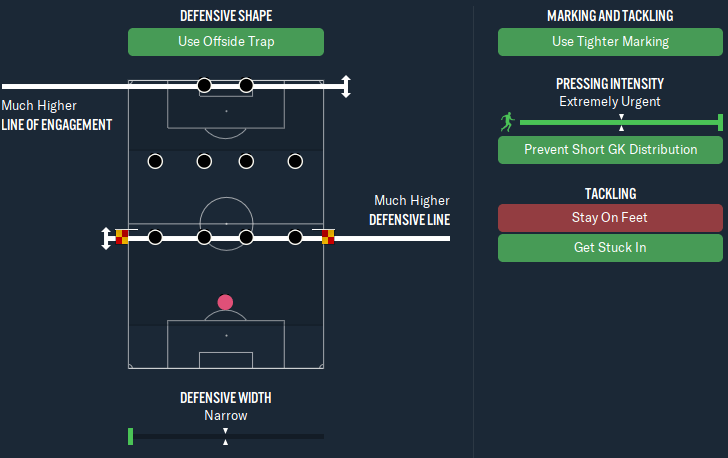
Task: Click the green end handle of Pressing Intensity
Action: point(720,123)
